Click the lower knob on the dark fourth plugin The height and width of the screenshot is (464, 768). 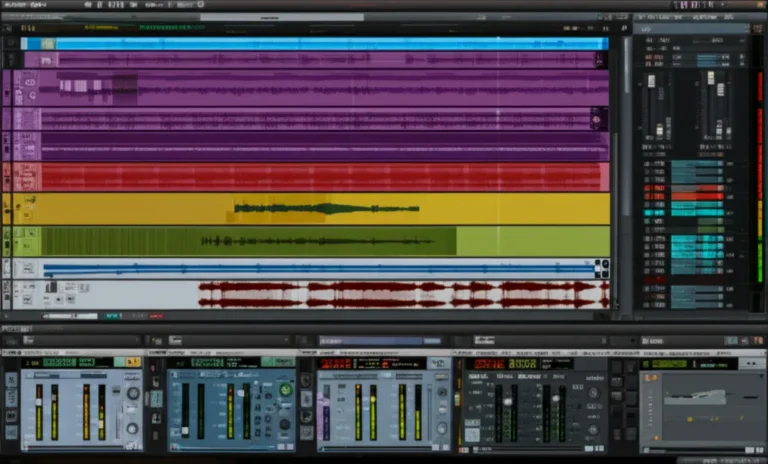click(593, 430)
